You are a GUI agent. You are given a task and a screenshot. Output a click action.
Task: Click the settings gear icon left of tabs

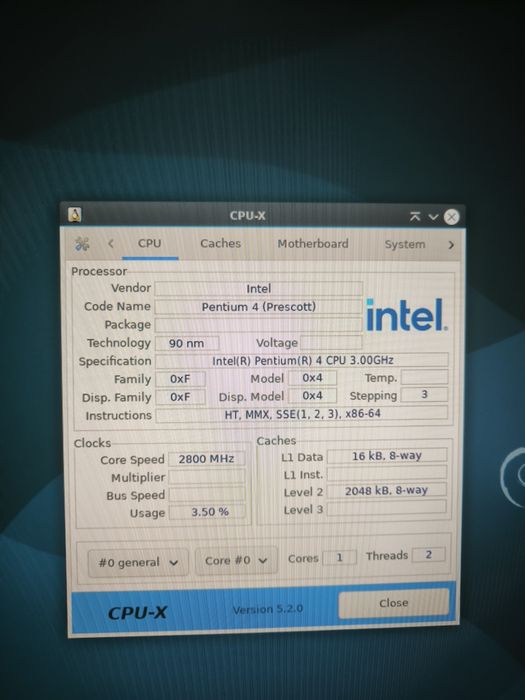(82, 244)
